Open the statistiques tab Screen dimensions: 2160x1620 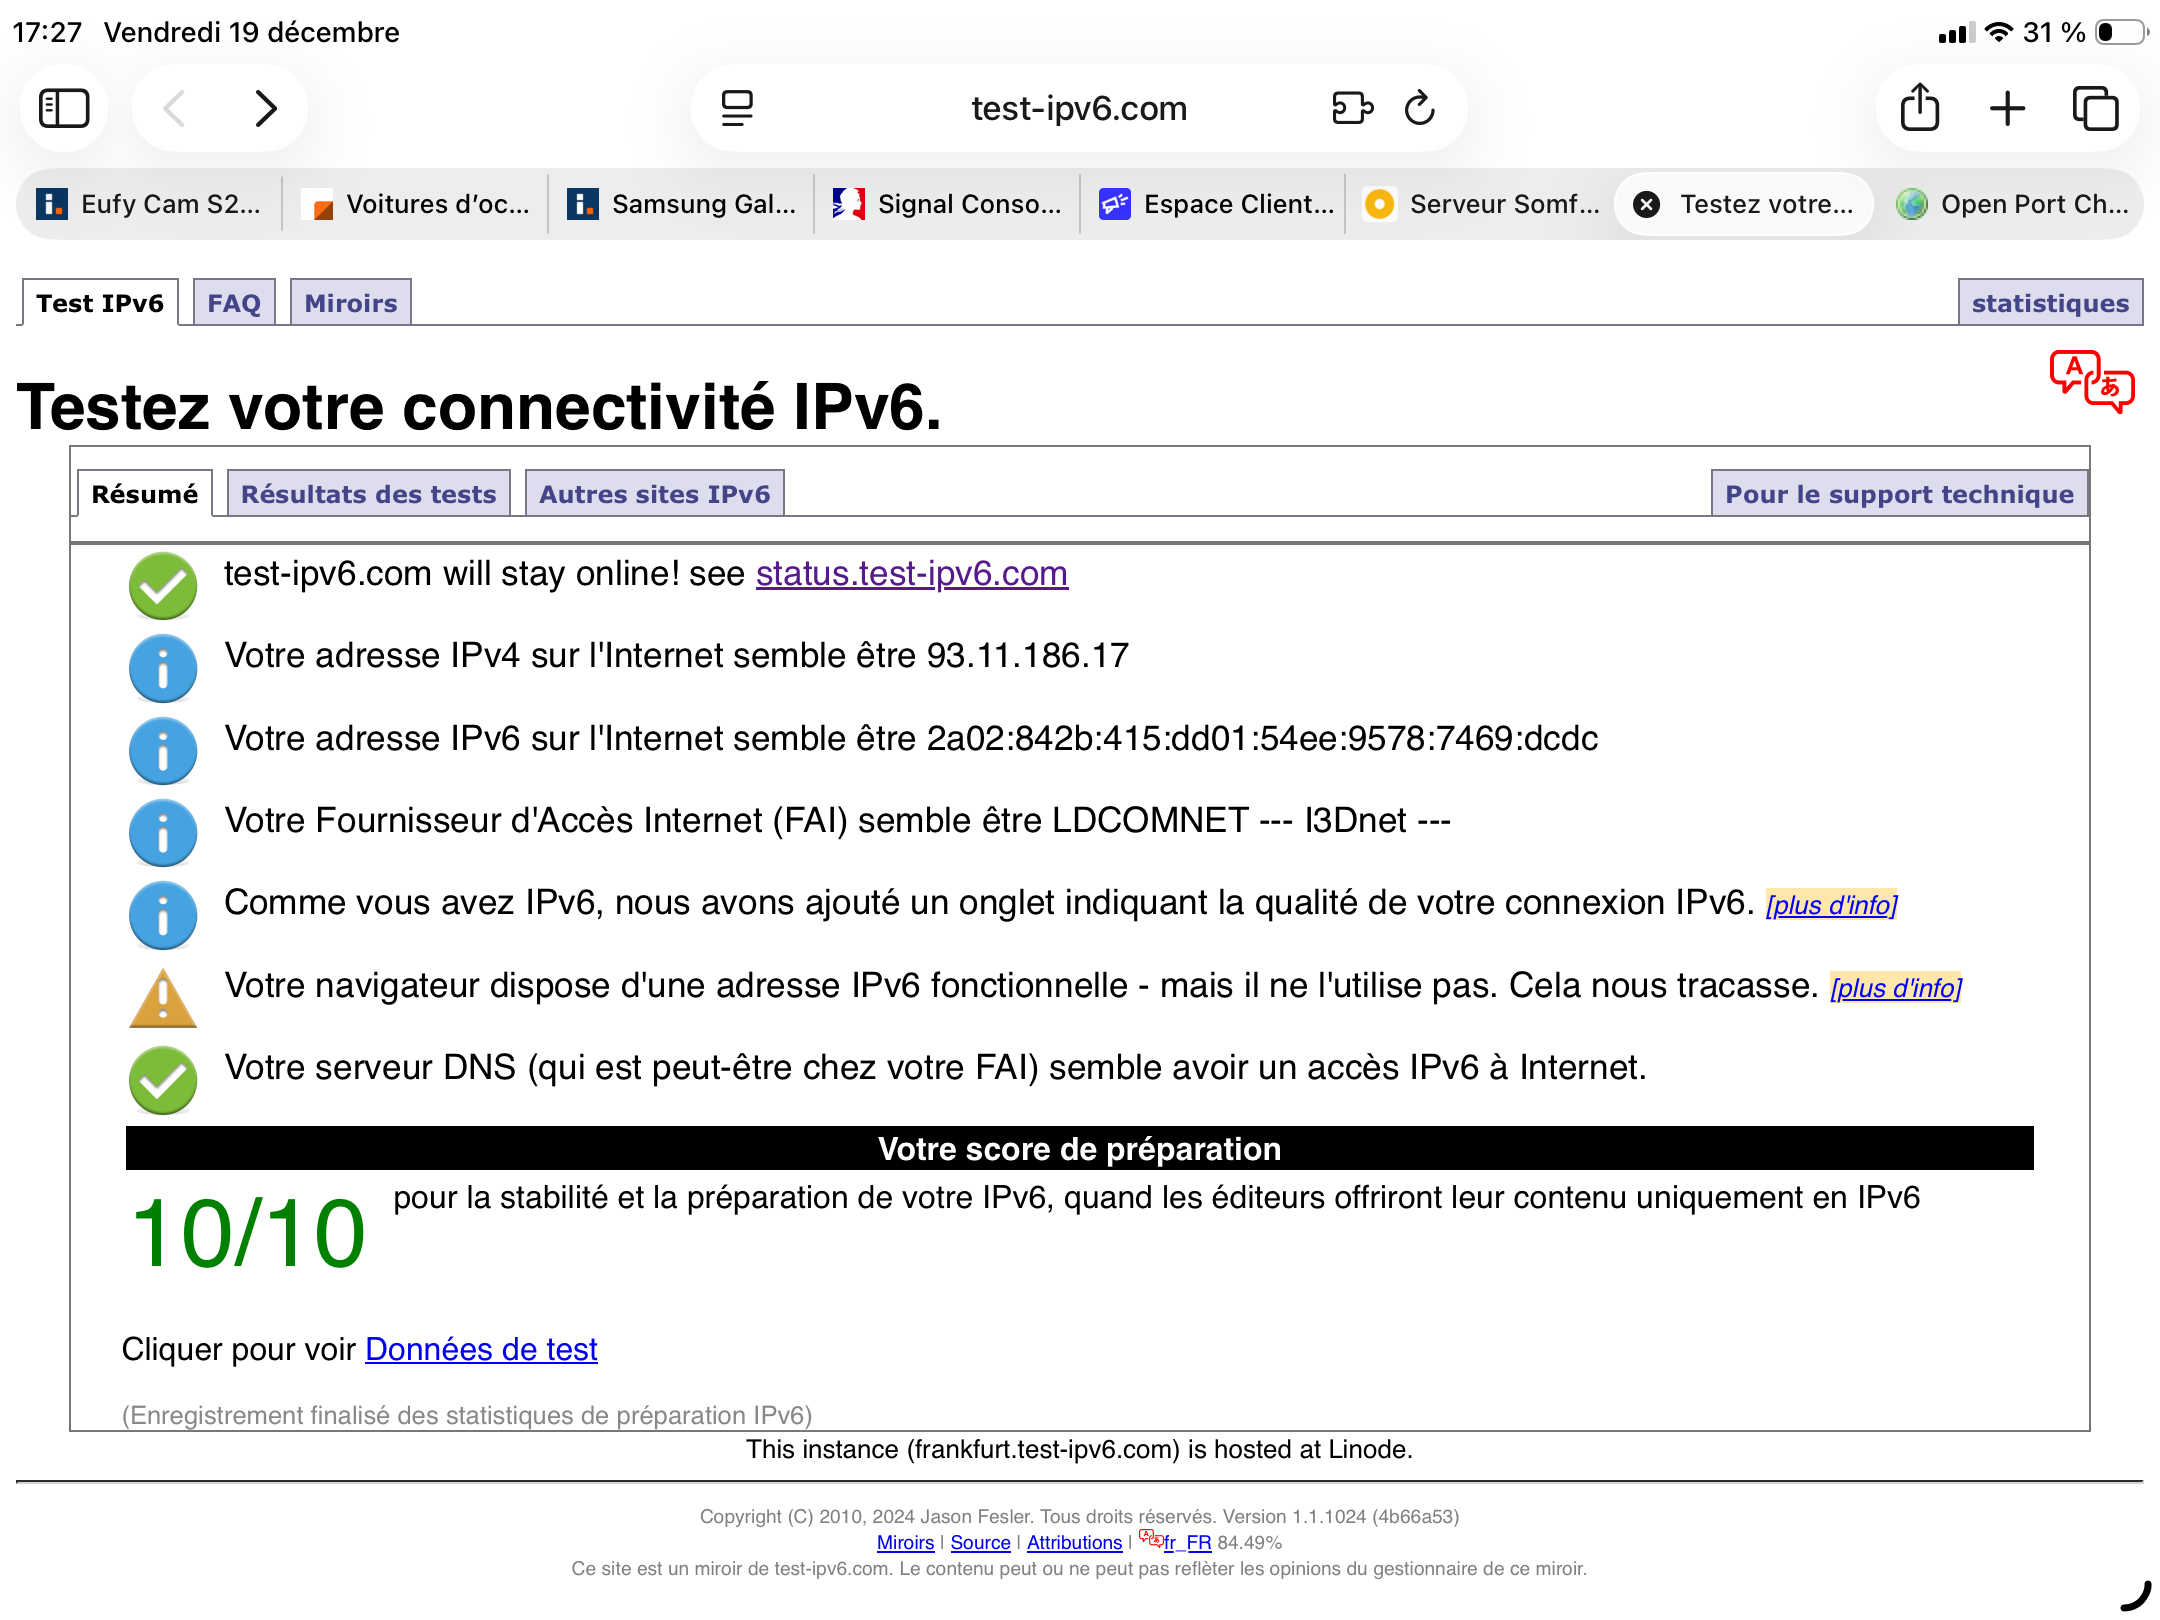2049,303
